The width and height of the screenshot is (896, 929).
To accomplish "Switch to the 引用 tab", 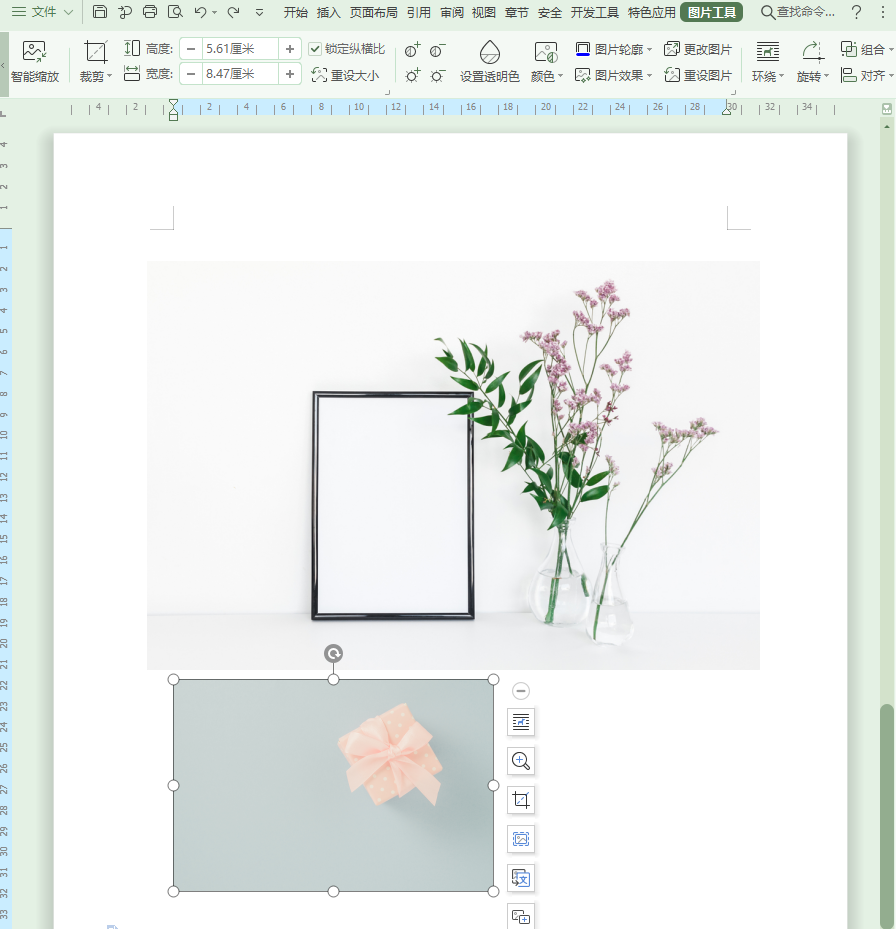I will (418, 12).
